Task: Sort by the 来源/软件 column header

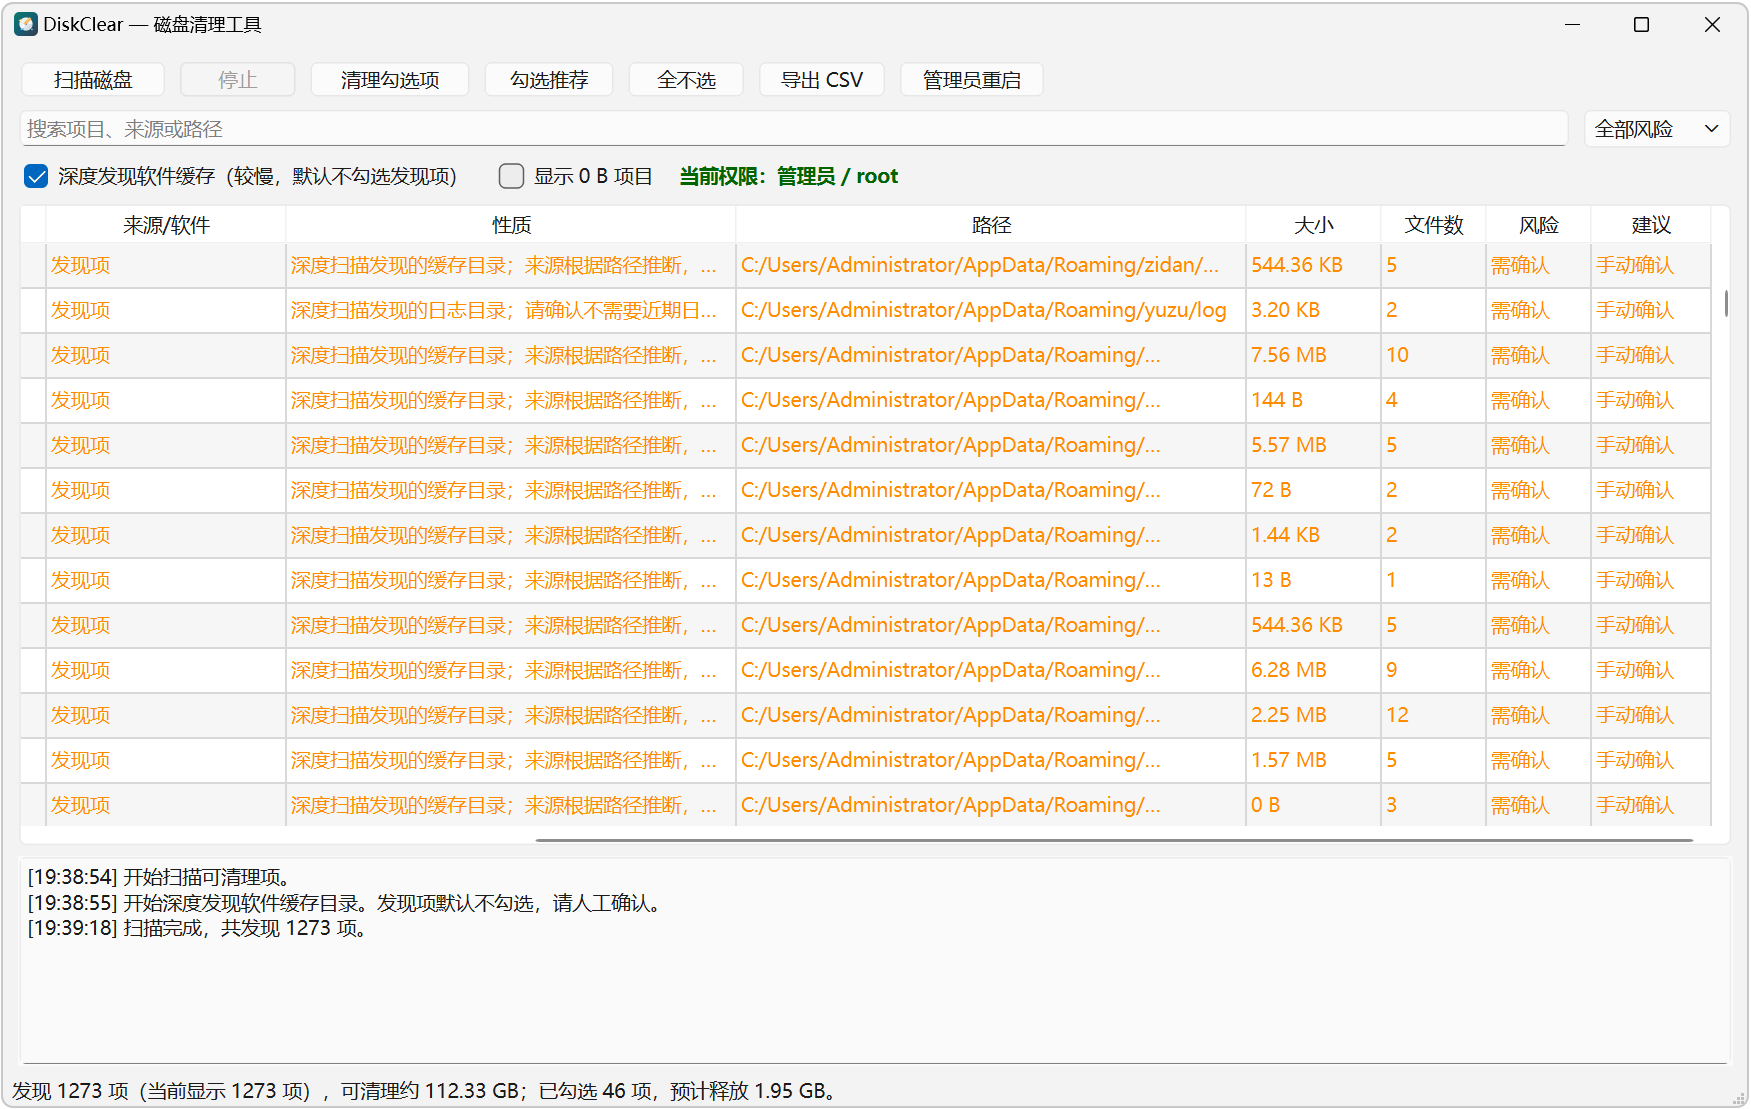Action: [166, 225]
